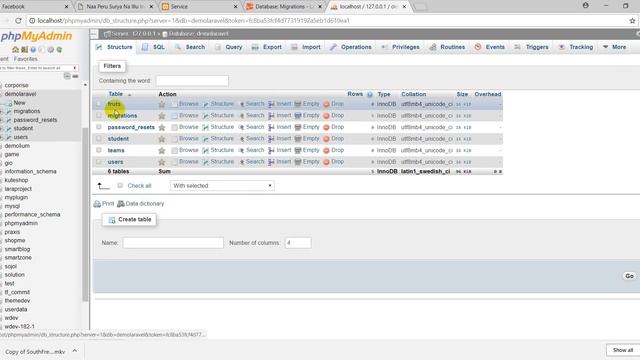Tick the password_resets table checkbox

98,127
